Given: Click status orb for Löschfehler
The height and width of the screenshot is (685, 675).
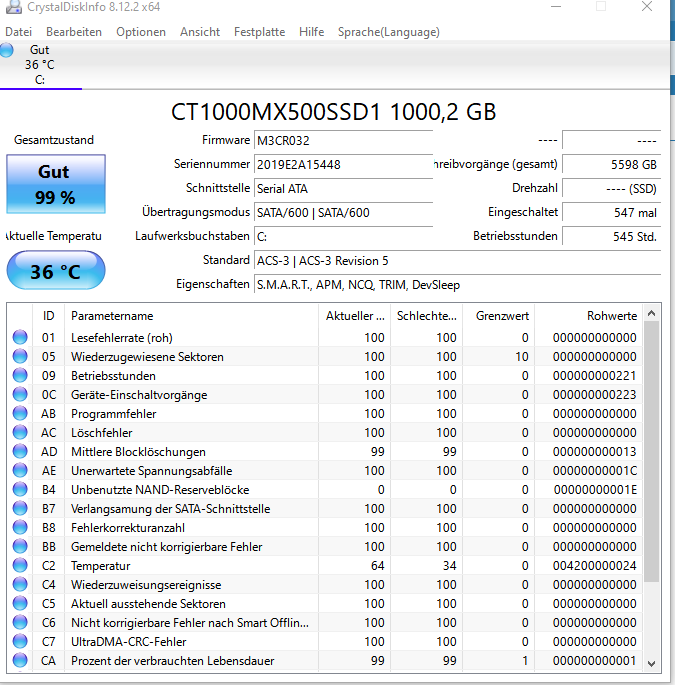Looking at the screenshot, I should [20, 432].
